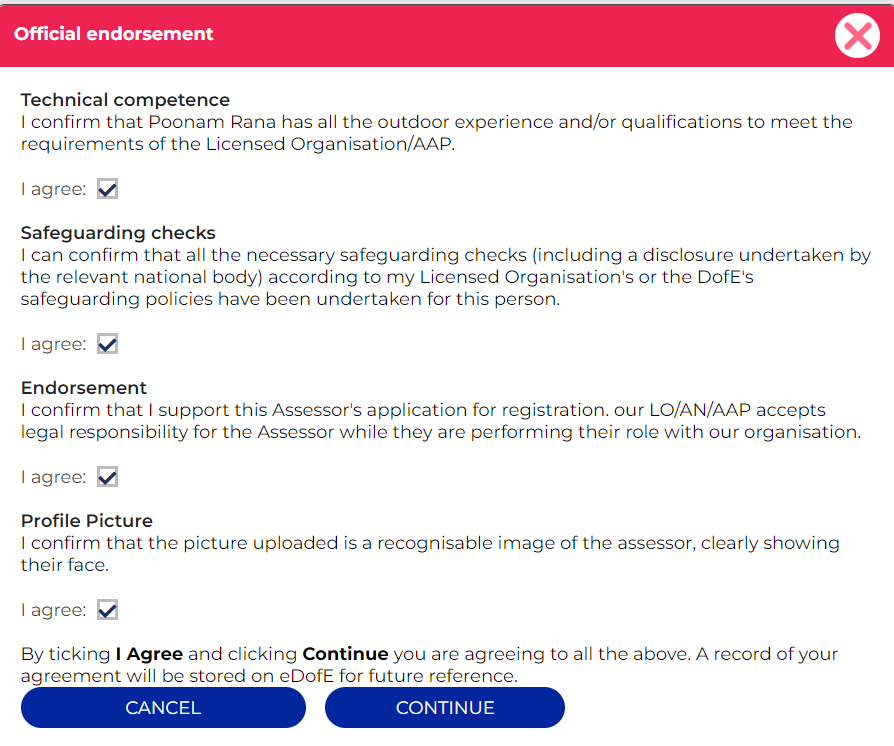Close the Official endorsement dialog

coord(857,35)
